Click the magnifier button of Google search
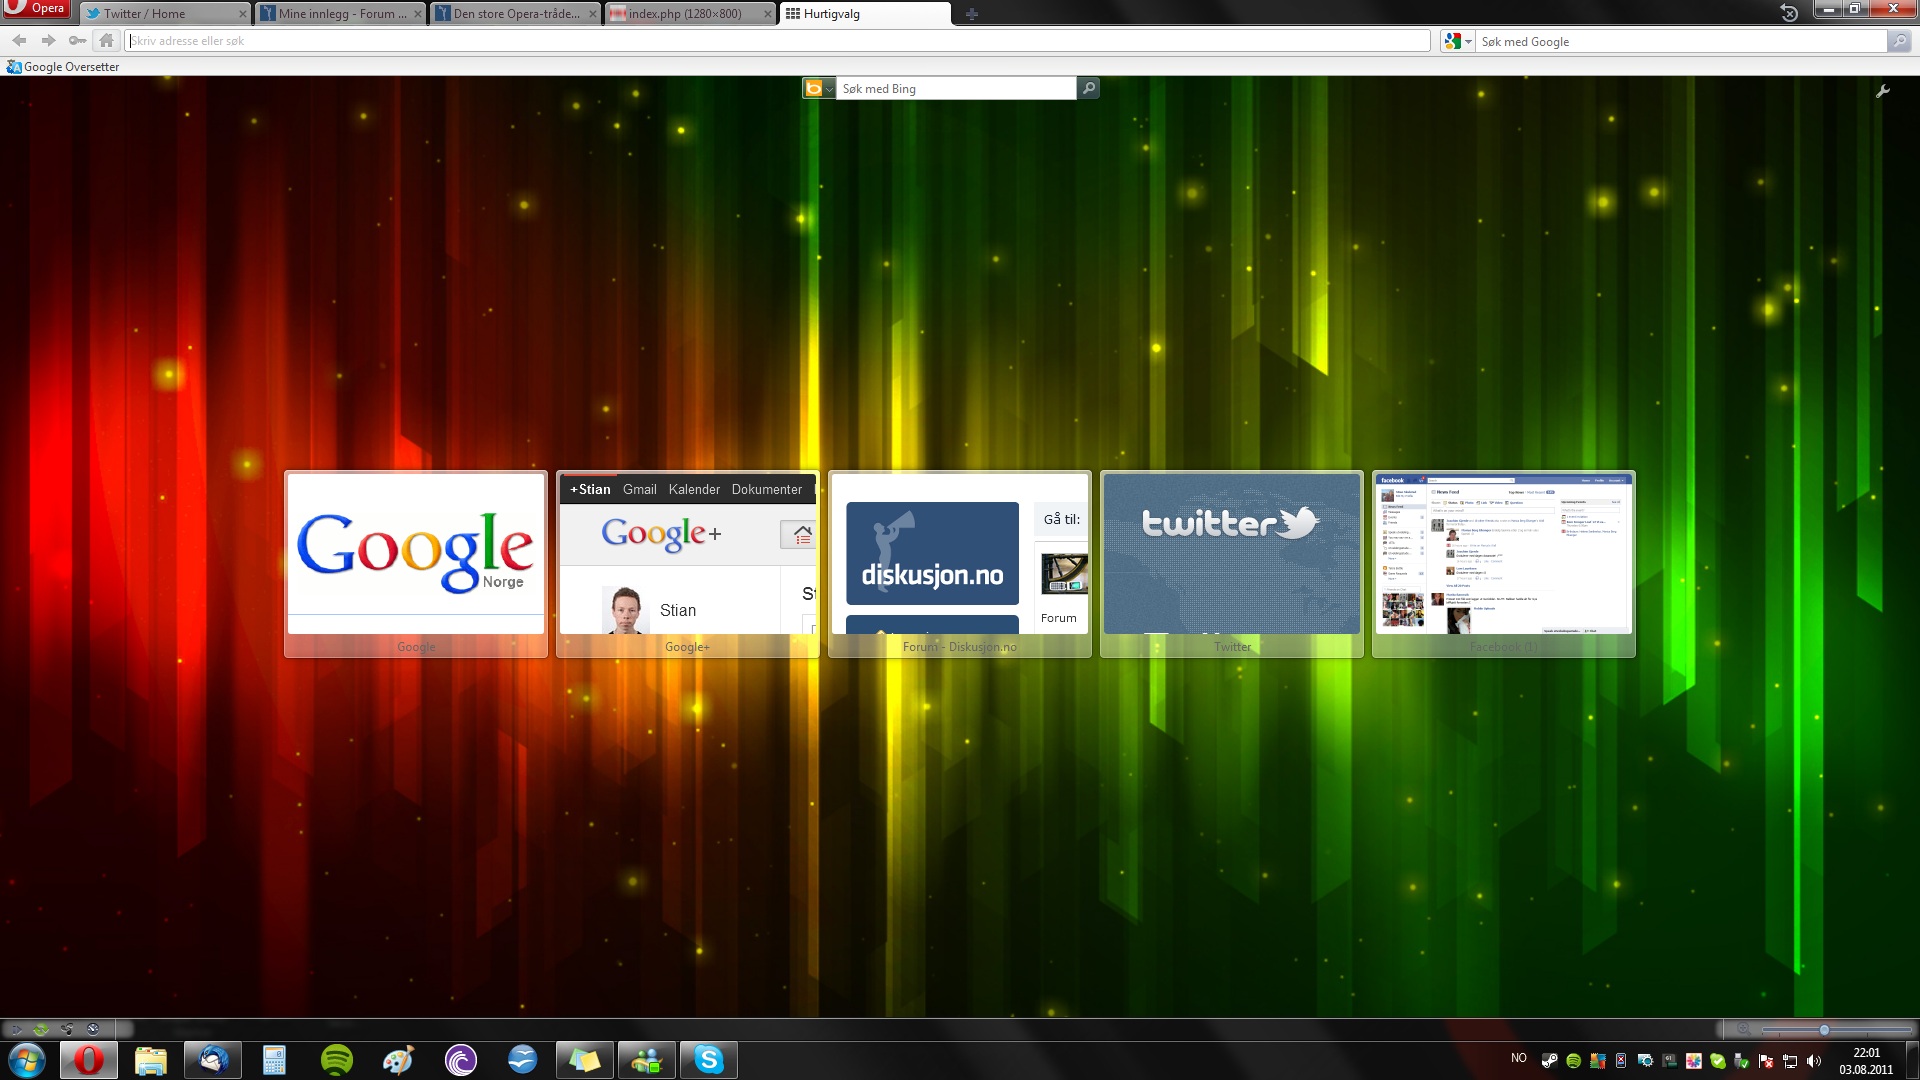Screen dimensions: 1920x1080 pyautogui.click(x=1898, y=41)
